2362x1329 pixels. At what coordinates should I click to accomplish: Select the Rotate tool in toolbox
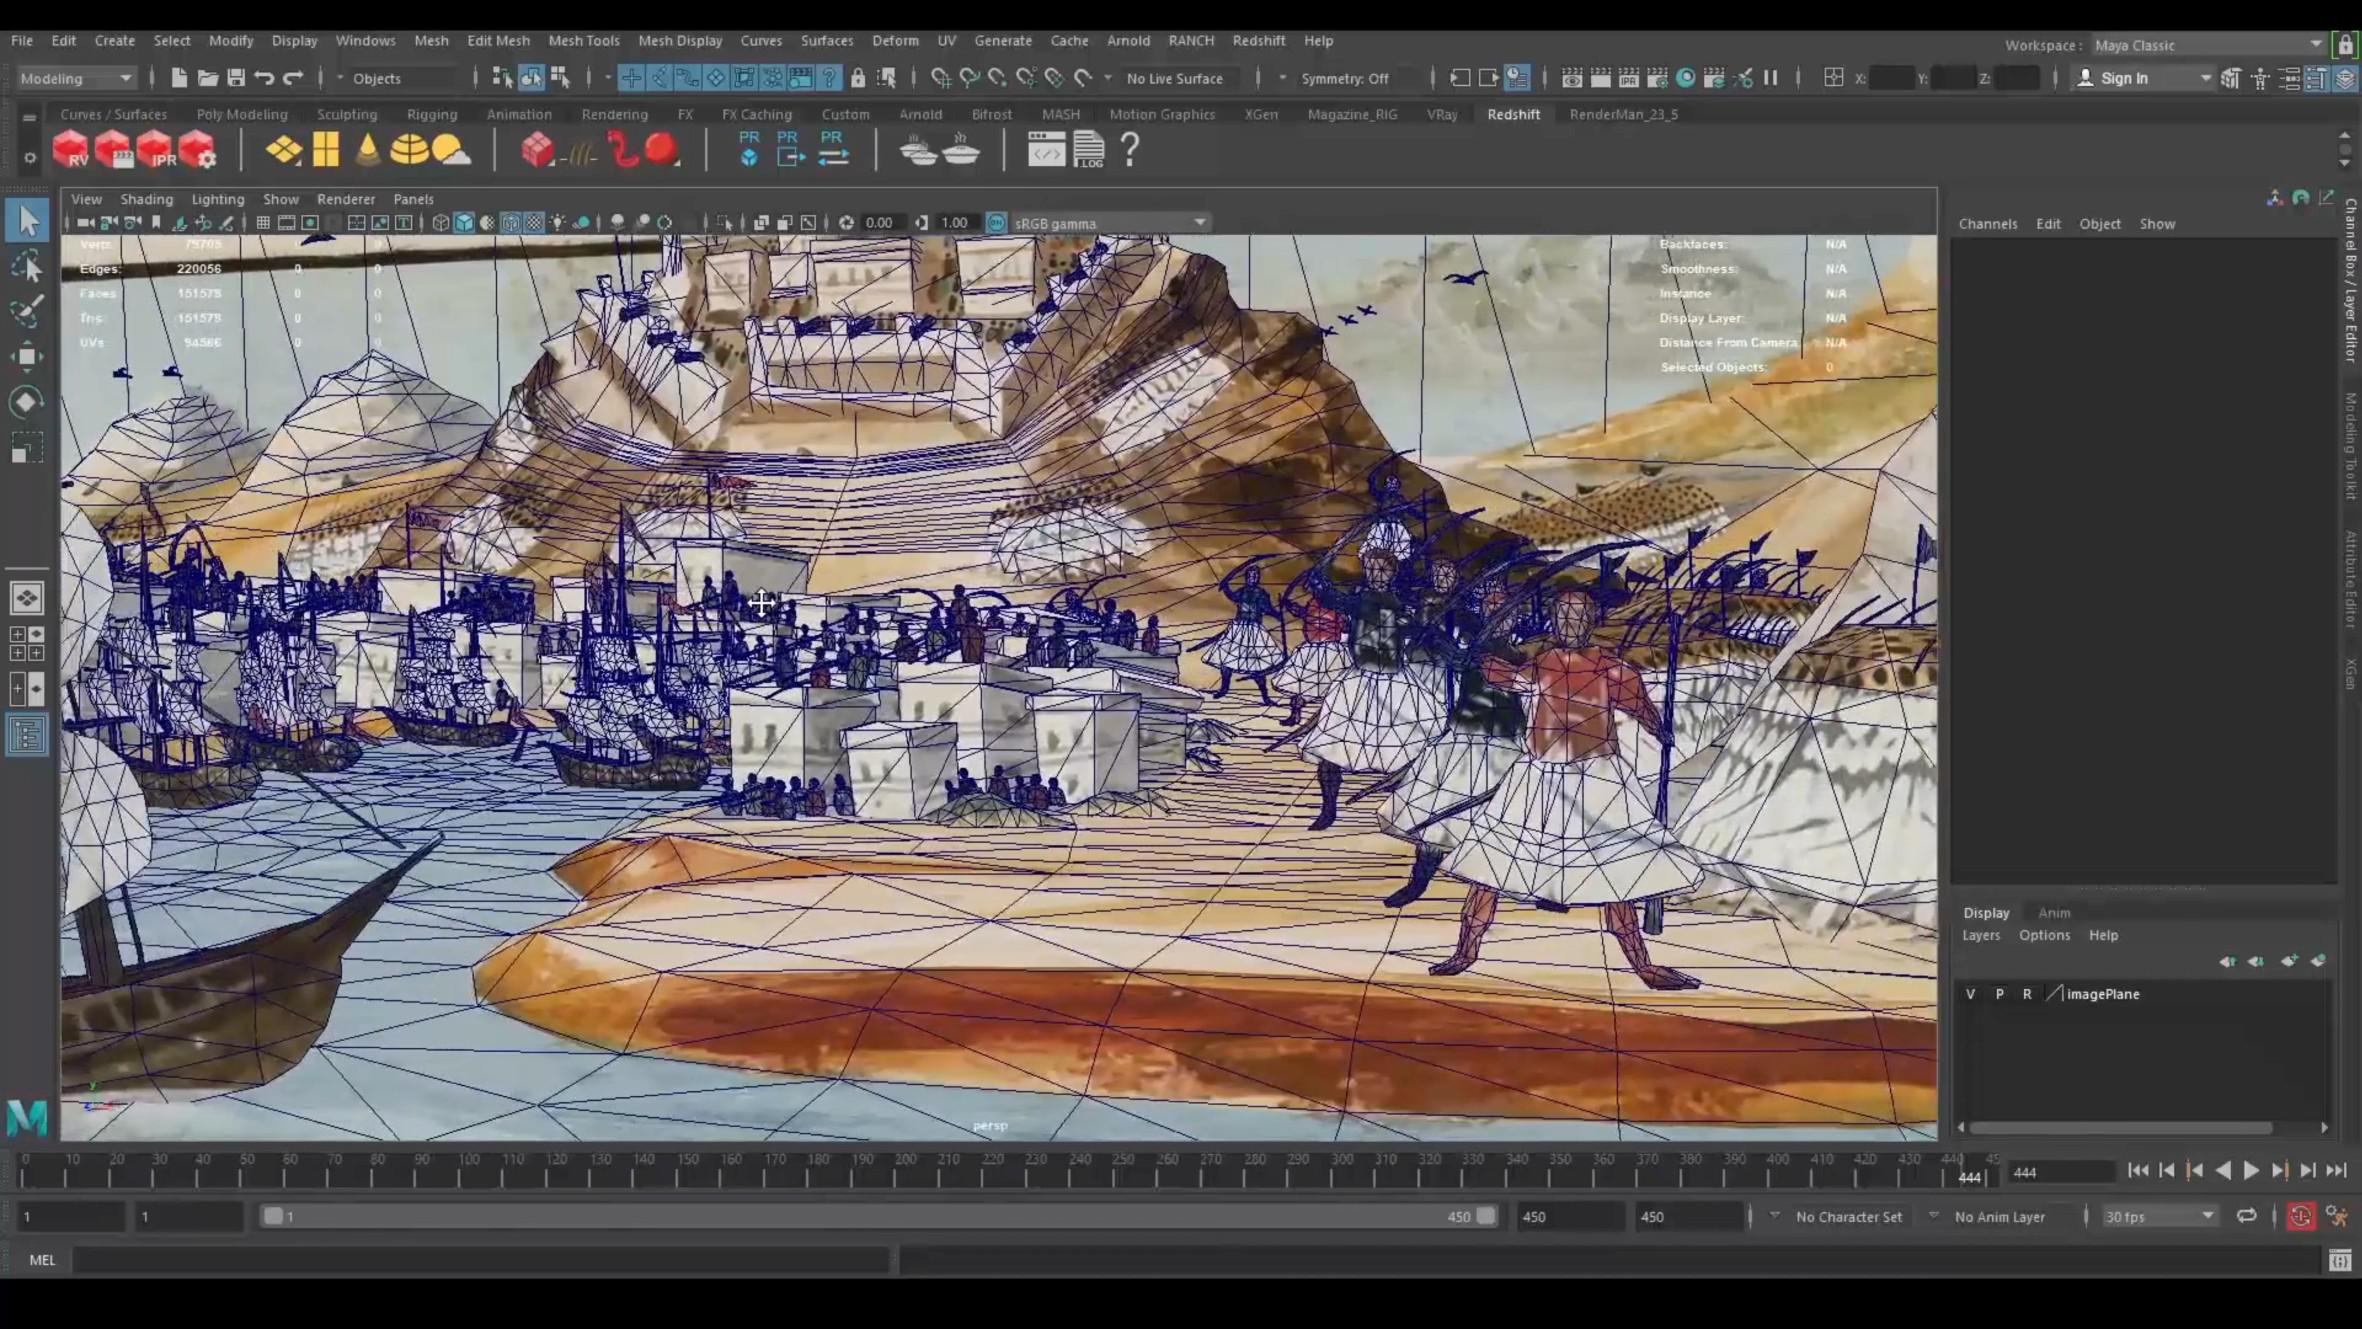tap(27, 402)
